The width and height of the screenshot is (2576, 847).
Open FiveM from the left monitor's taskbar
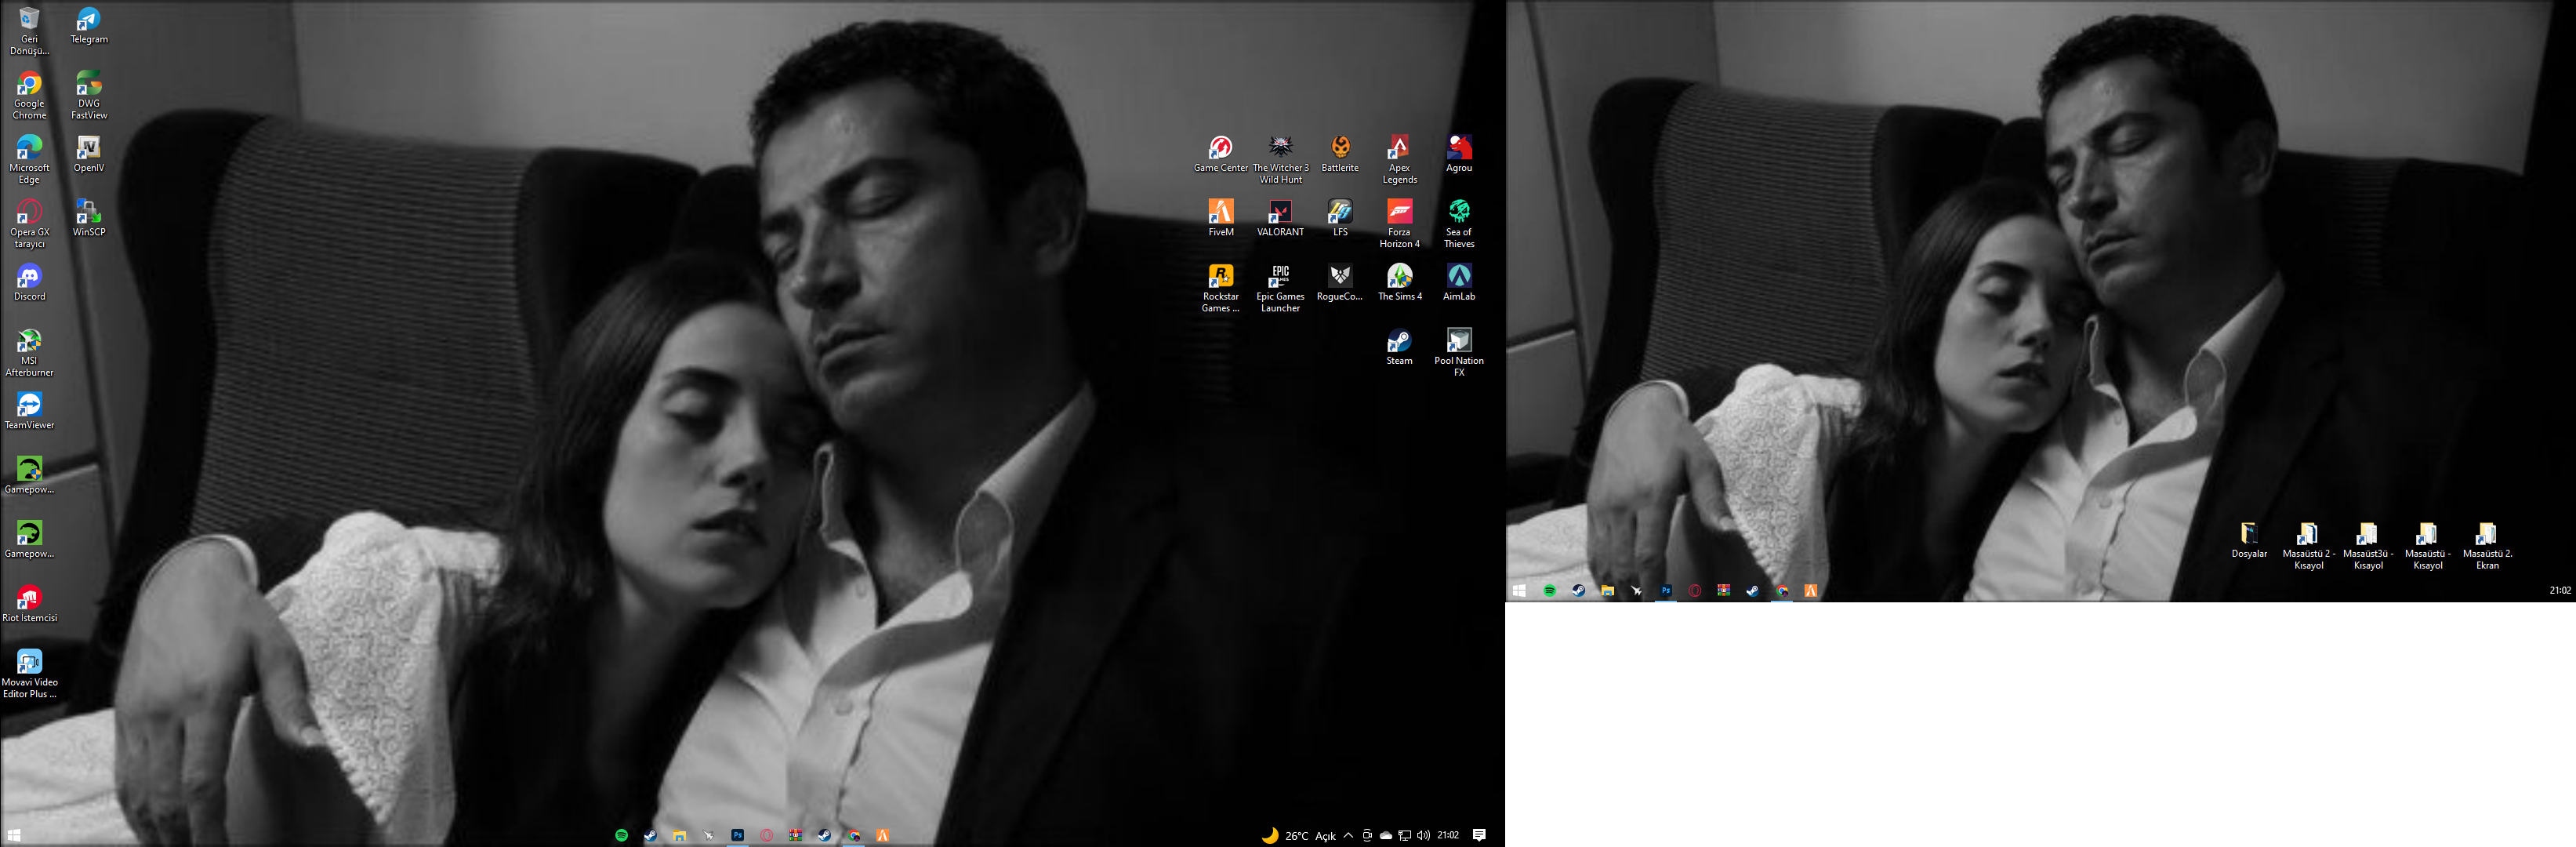point(883,835)
